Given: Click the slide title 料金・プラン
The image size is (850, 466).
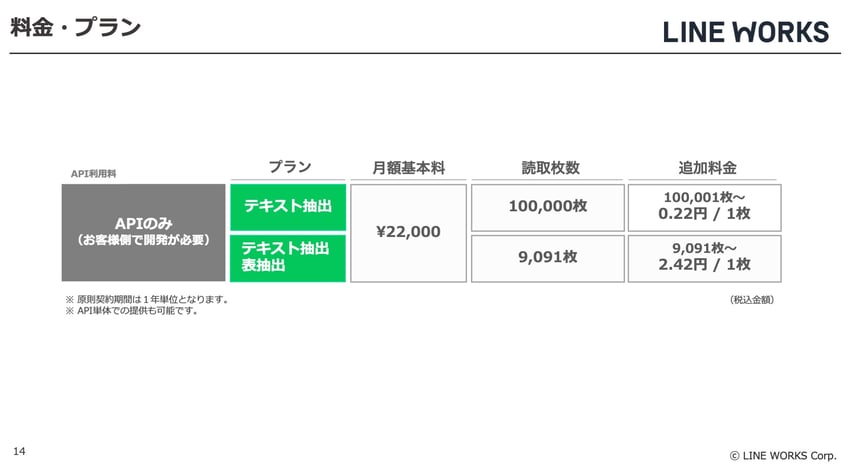Looking at the screenshot, I should click(x=76, y=28).
